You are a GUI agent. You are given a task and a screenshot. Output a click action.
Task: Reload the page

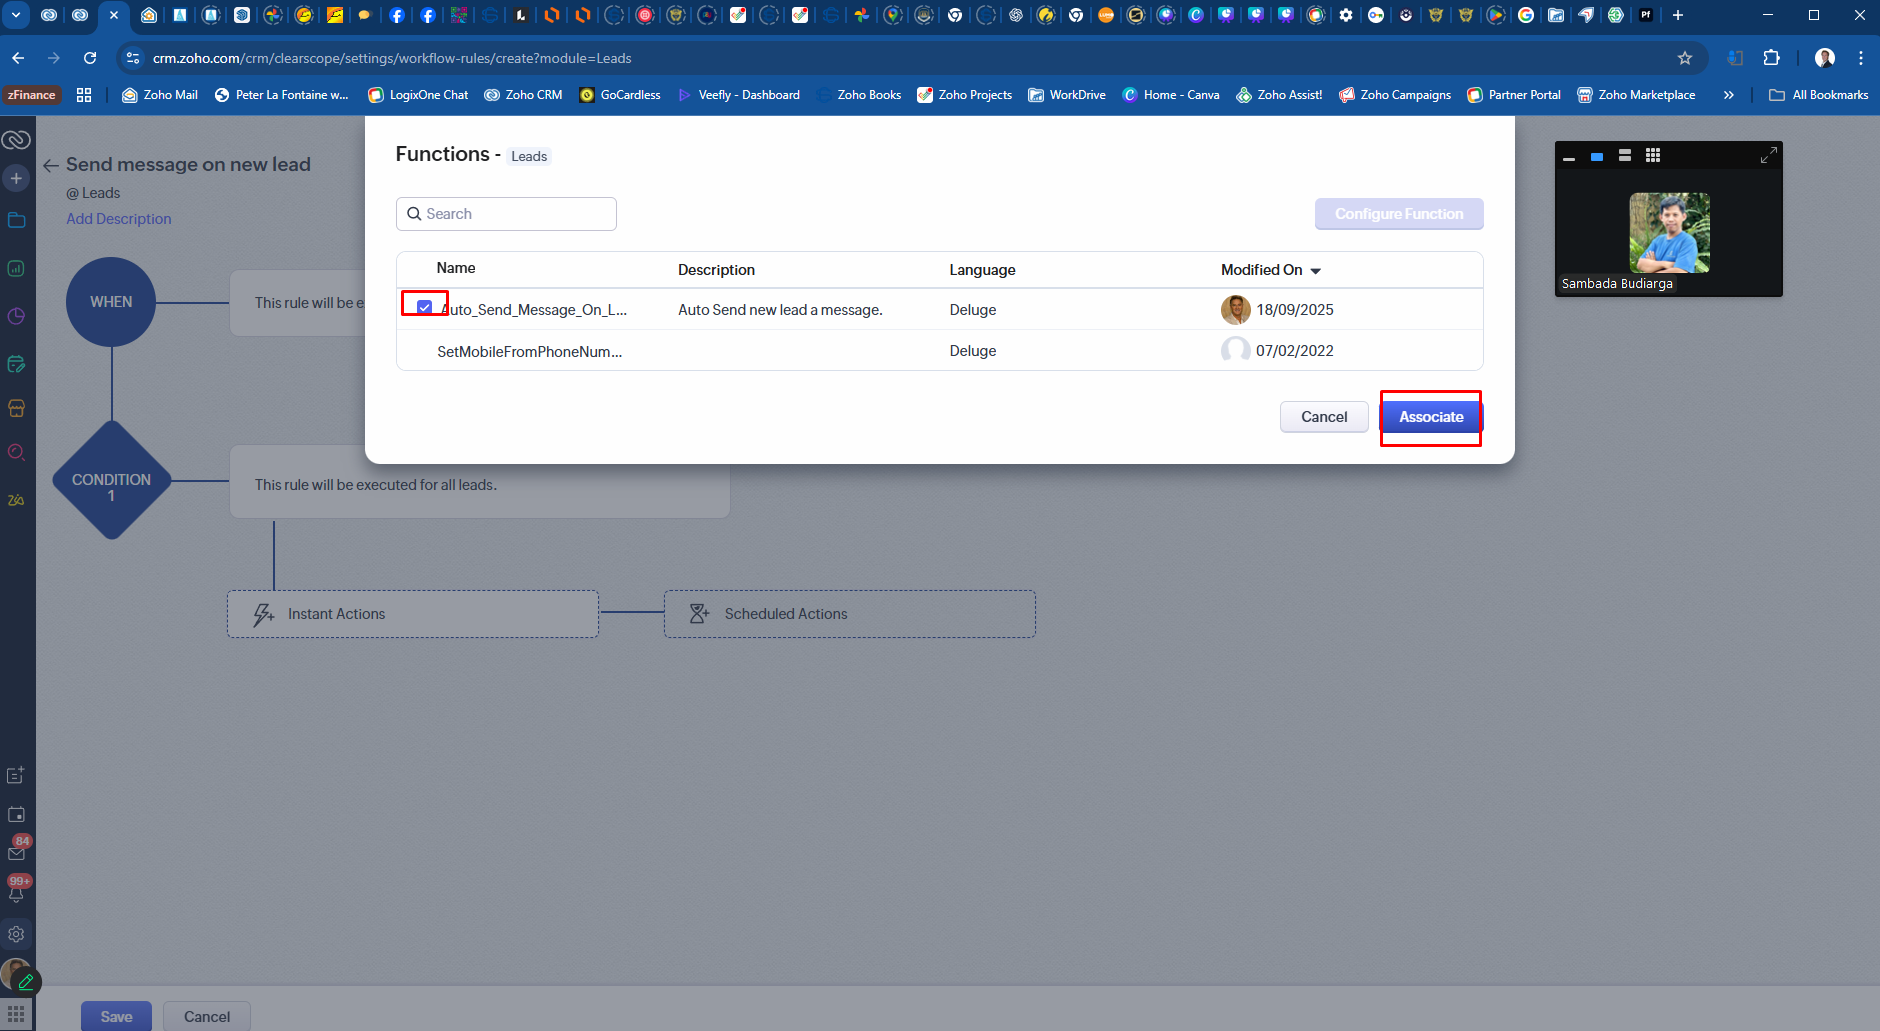point(90,58)
